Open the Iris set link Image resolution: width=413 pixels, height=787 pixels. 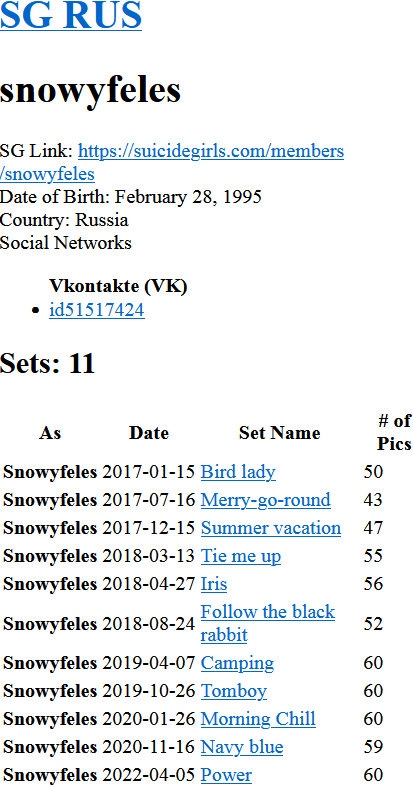click(x=214, y=584)
